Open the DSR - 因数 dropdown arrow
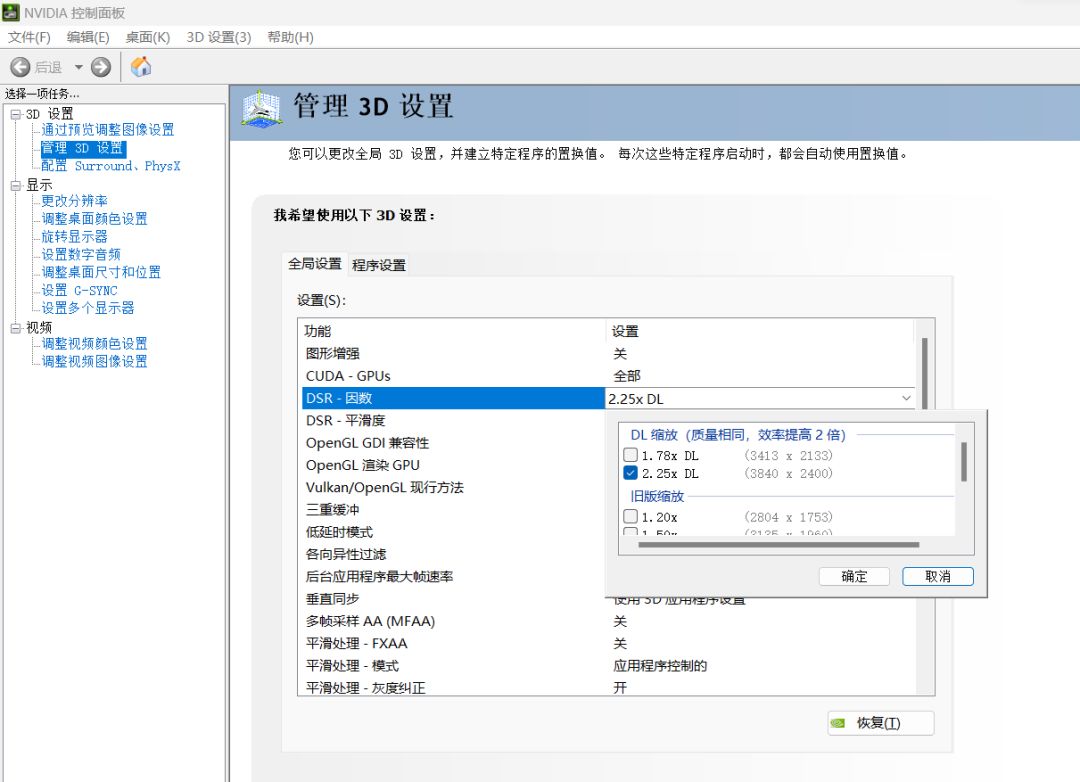 (906, 398)
